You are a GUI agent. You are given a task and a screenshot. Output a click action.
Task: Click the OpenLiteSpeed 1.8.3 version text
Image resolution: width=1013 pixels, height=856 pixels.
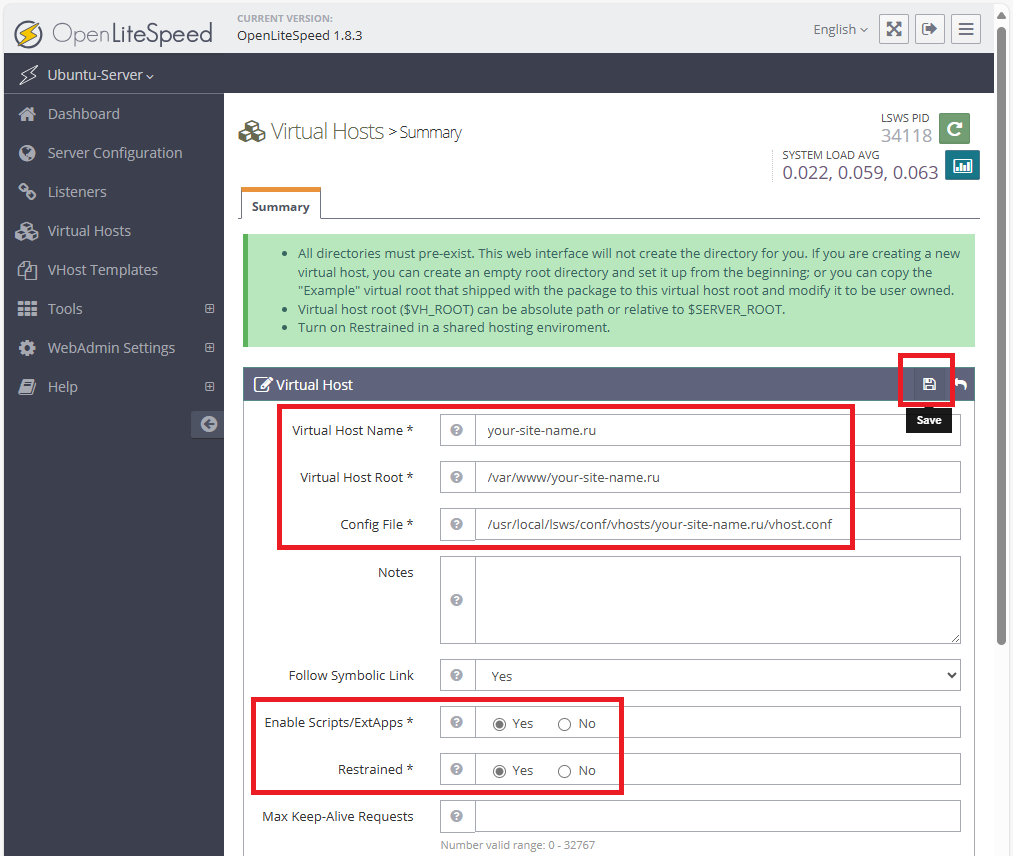300,36
